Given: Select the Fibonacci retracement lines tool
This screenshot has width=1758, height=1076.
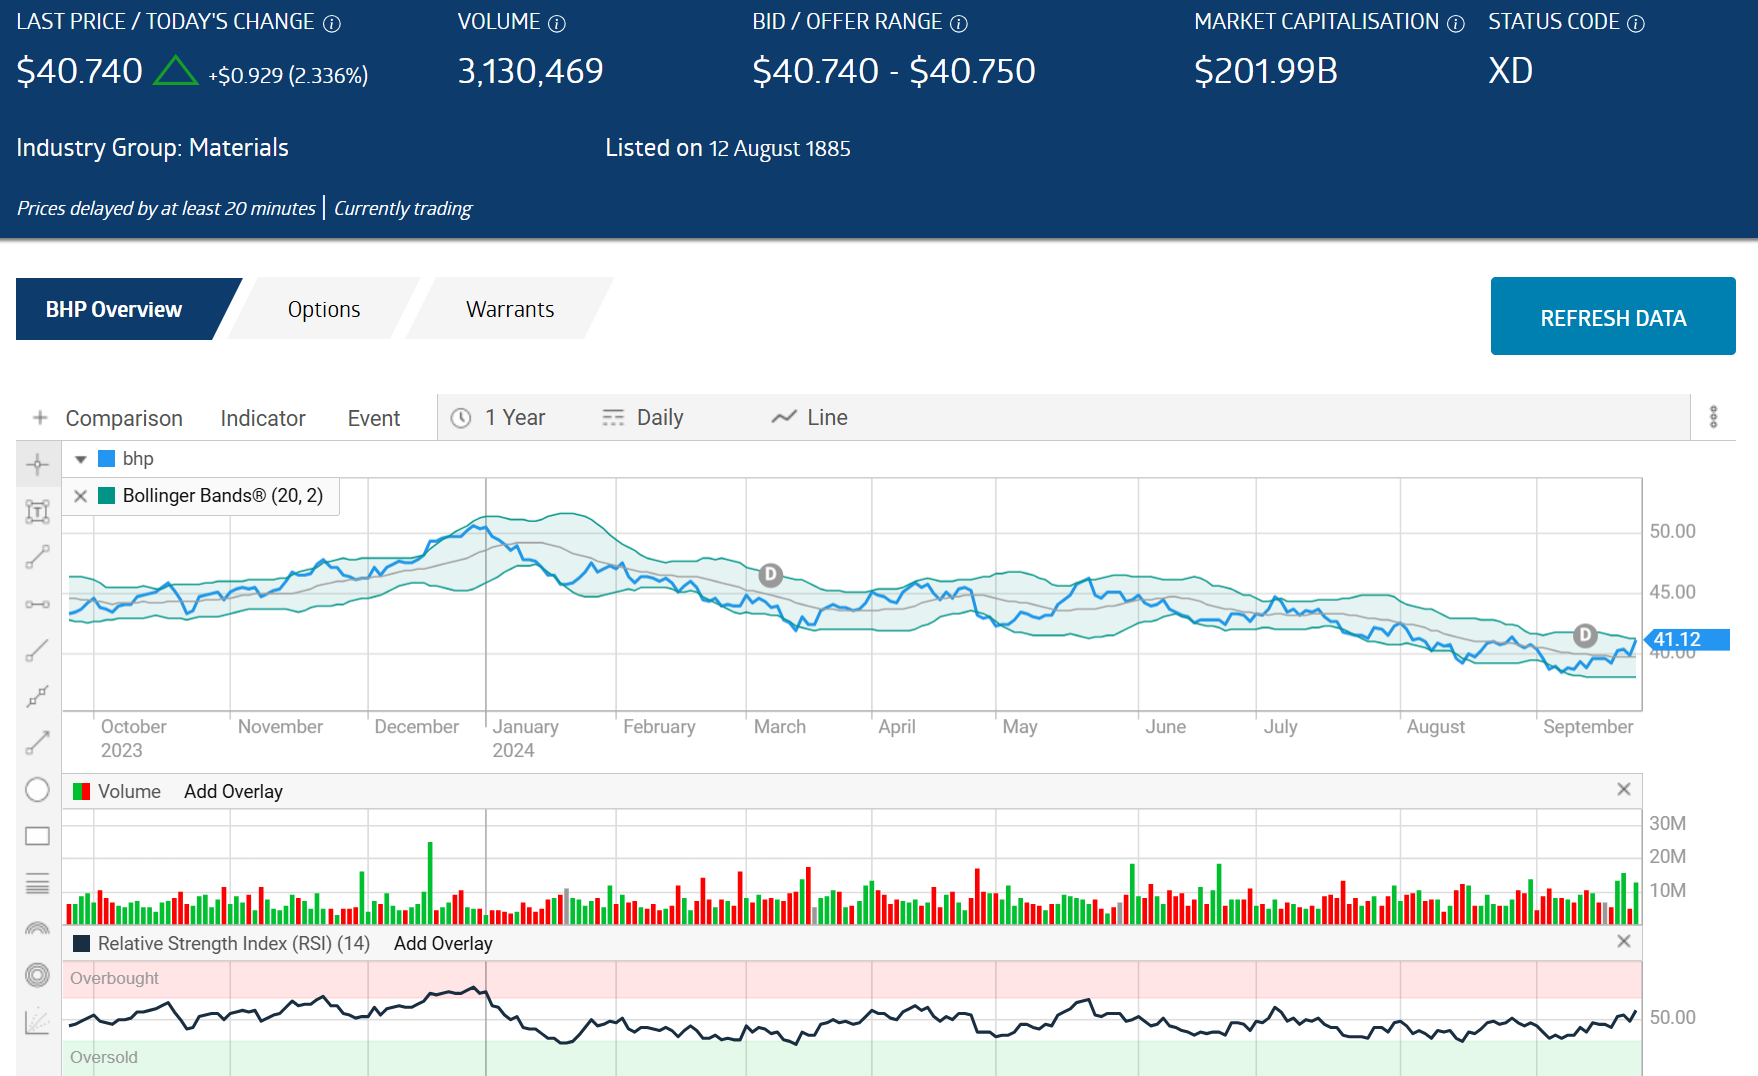Looking at the screenshot, I should [x=37, y=883].
